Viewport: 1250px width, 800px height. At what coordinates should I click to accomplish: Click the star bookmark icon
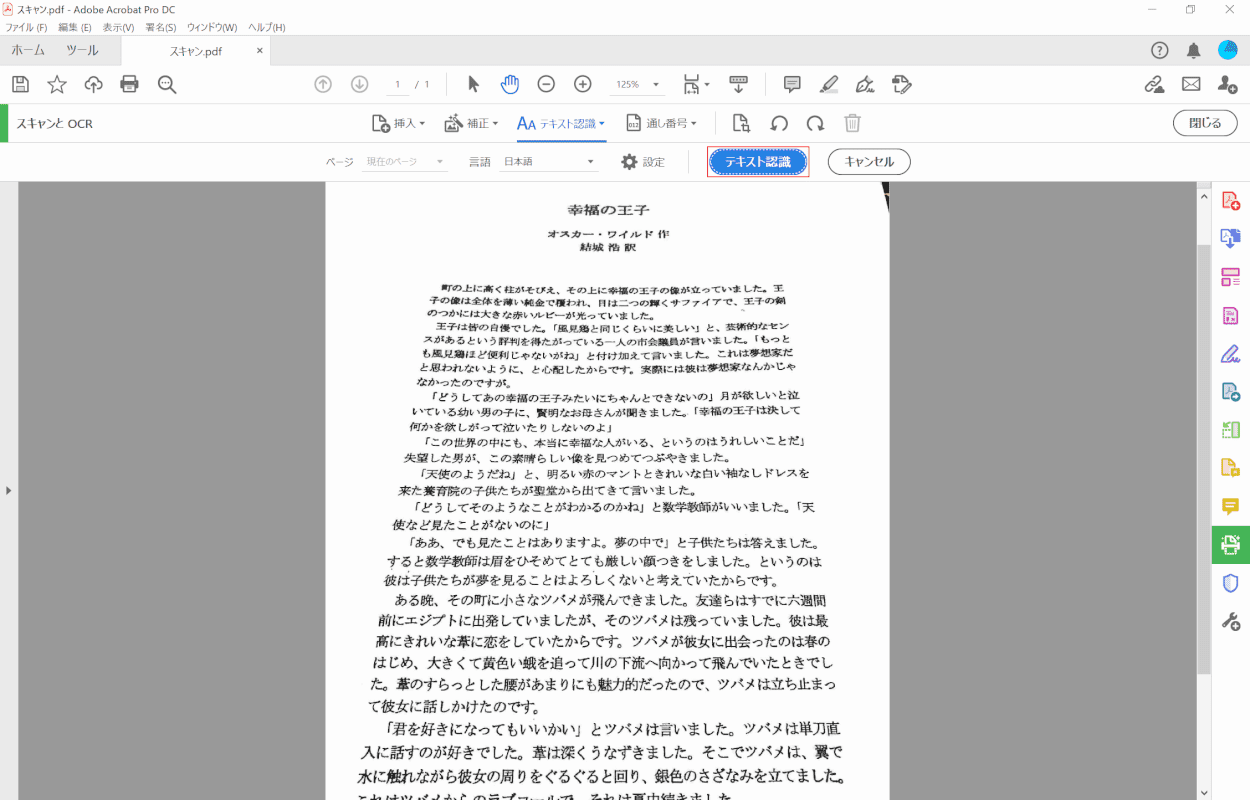coord(57,84)
